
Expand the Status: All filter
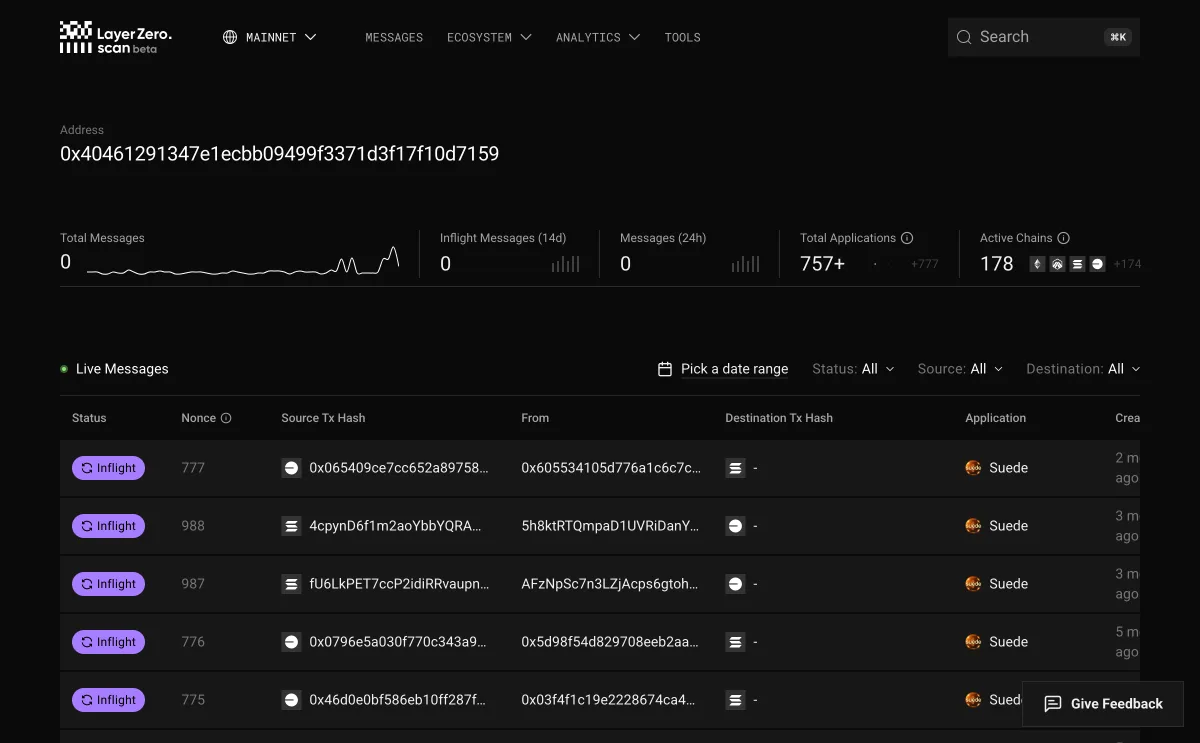click(x=853, y=369)
